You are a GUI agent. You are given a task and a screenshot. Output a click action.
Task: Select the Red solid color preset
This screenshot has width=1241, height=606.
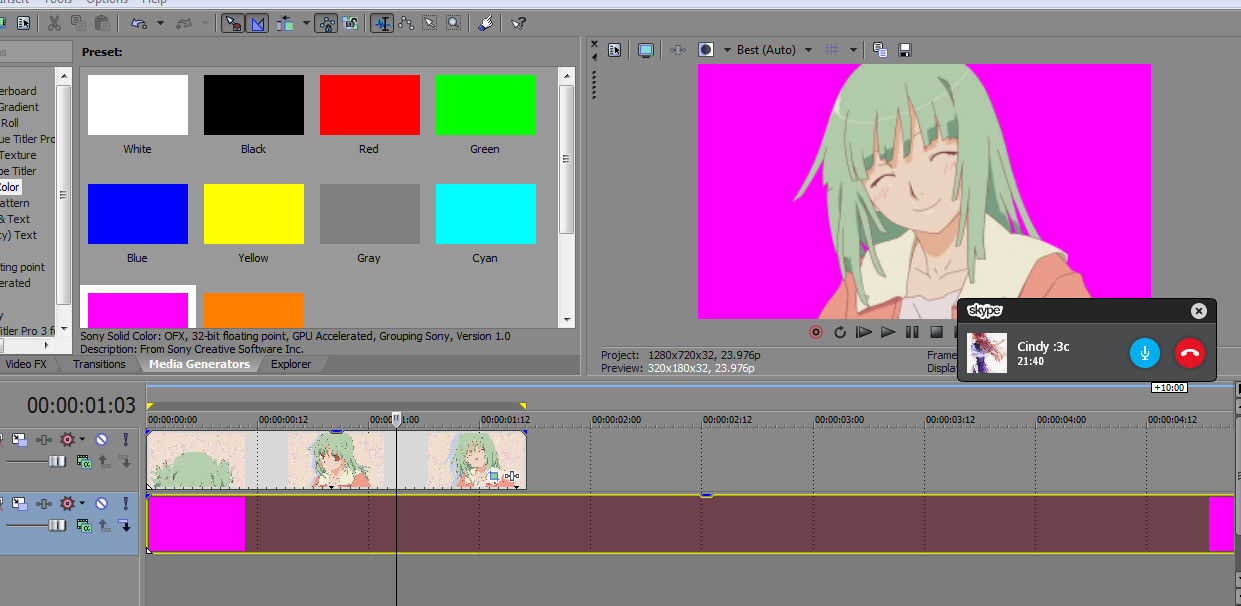(x=369, y=105)
